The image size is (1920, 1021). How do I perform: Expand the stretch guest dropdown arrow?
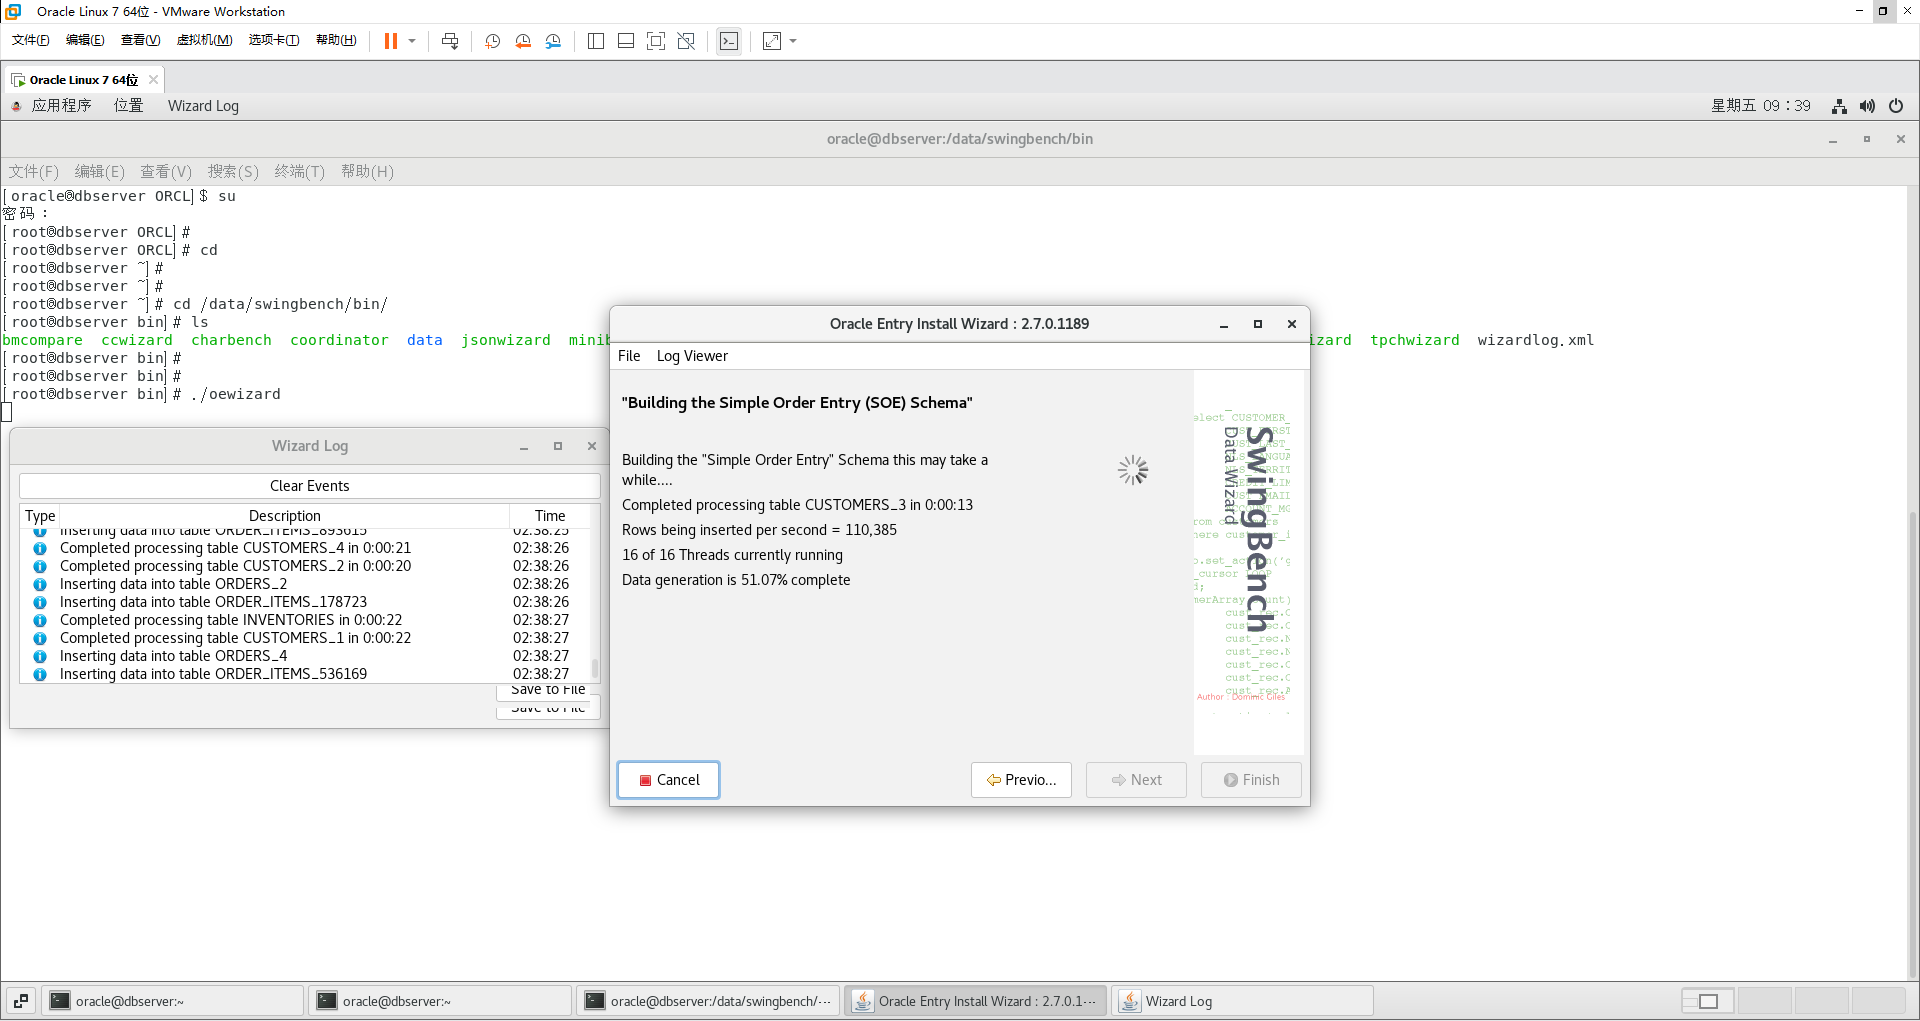coord(793,41)
